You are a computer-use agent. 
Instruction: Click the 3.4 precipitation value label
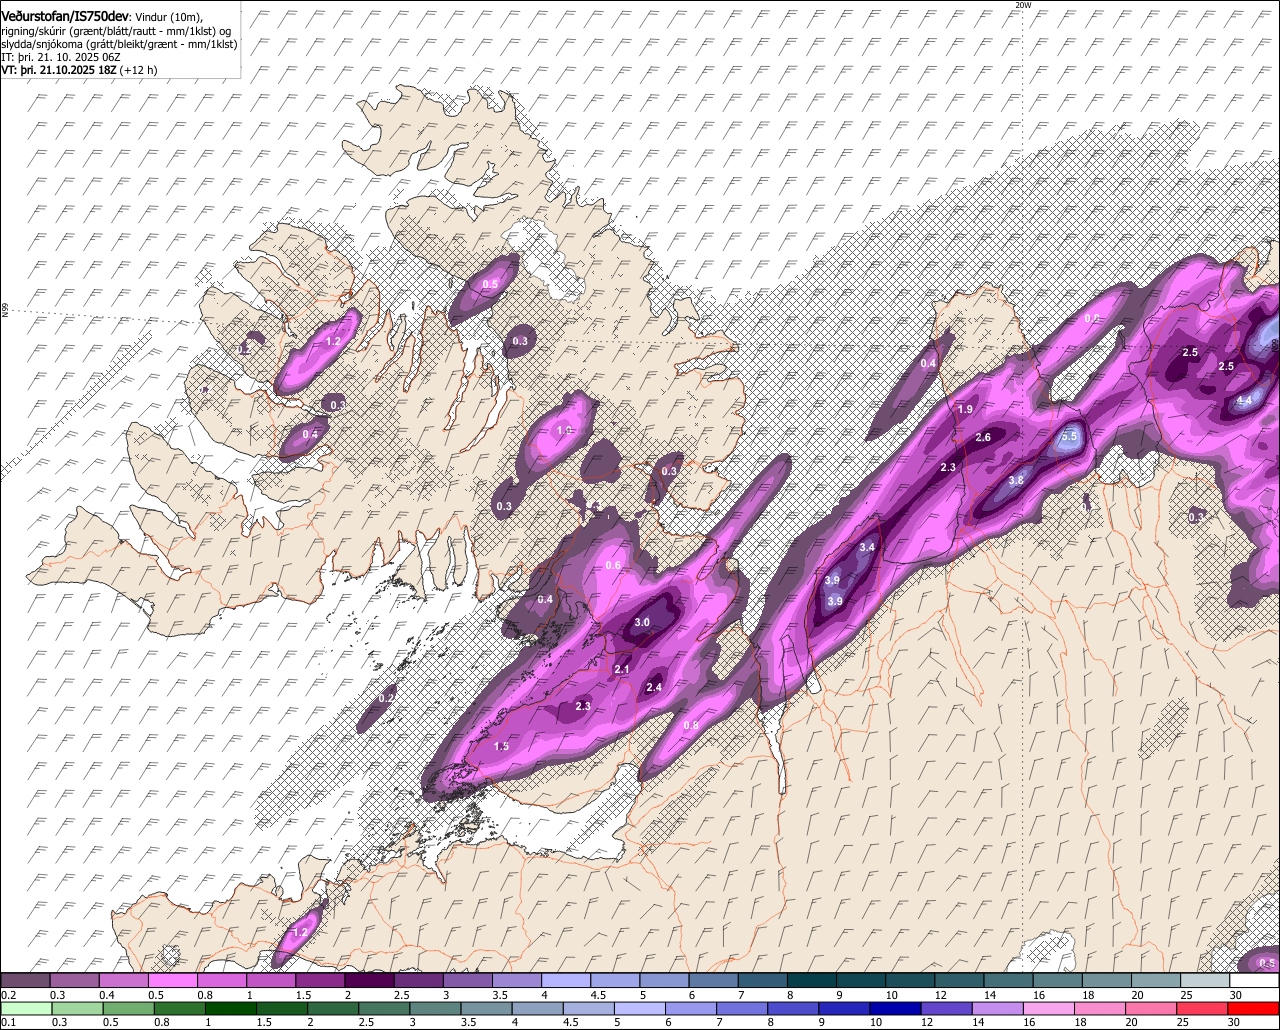867,547
